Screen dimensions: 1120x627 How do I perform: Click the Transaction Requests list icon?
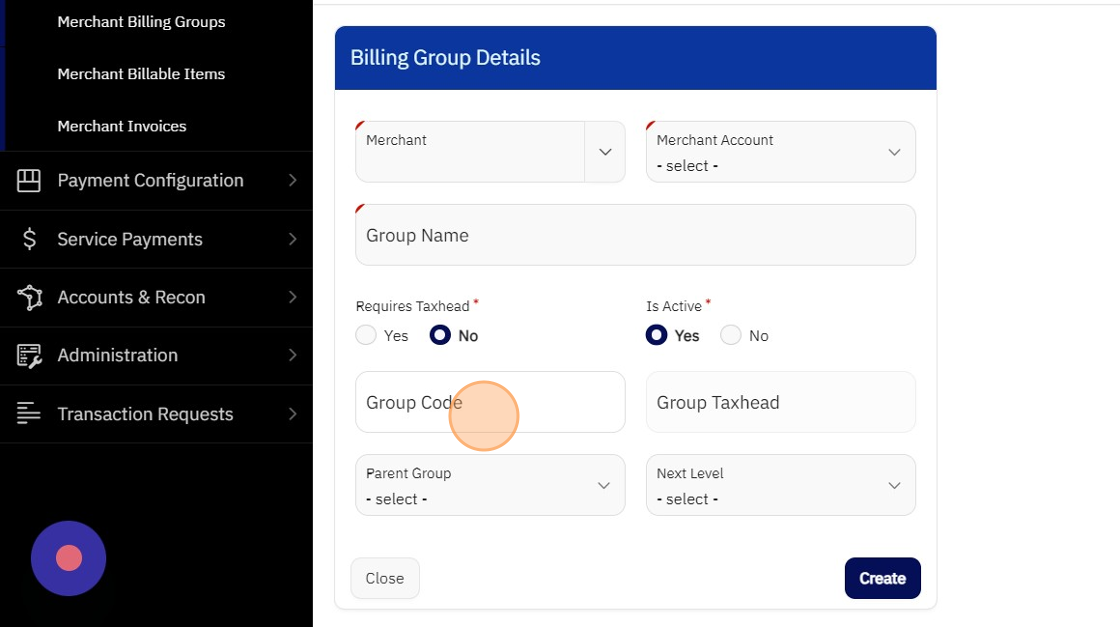click(x=29, y=414)
